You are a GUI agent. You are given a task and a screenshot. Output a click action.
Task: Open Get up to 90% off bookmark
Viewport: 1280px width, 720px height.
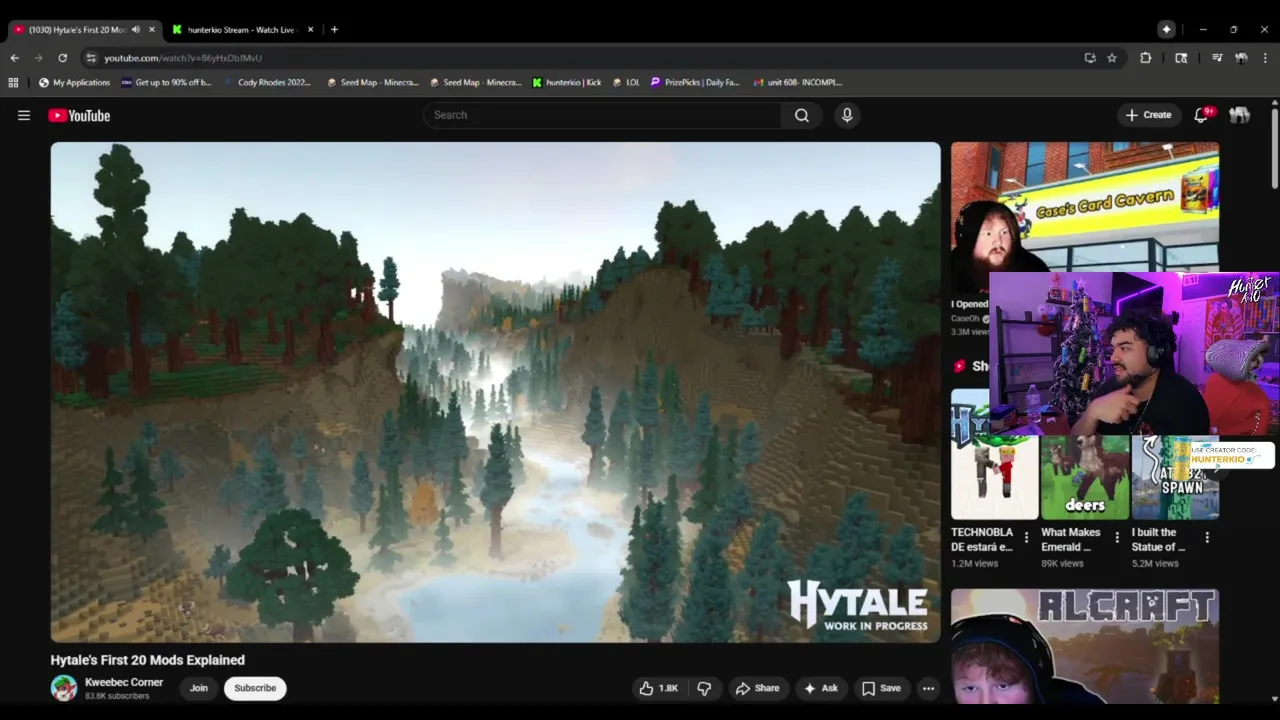pos(166,83)
